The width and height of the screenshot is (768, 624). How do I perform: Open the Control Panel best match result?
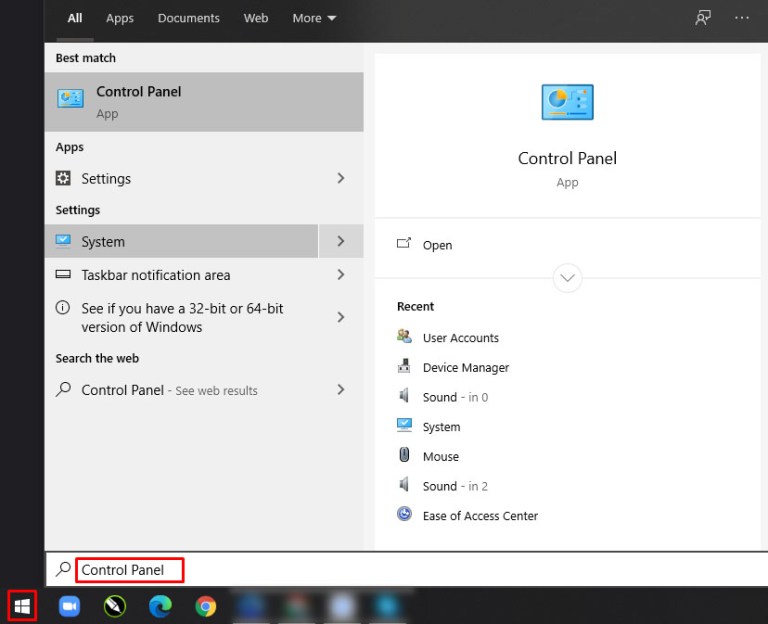pyautogui.click(x=204, y=102)
